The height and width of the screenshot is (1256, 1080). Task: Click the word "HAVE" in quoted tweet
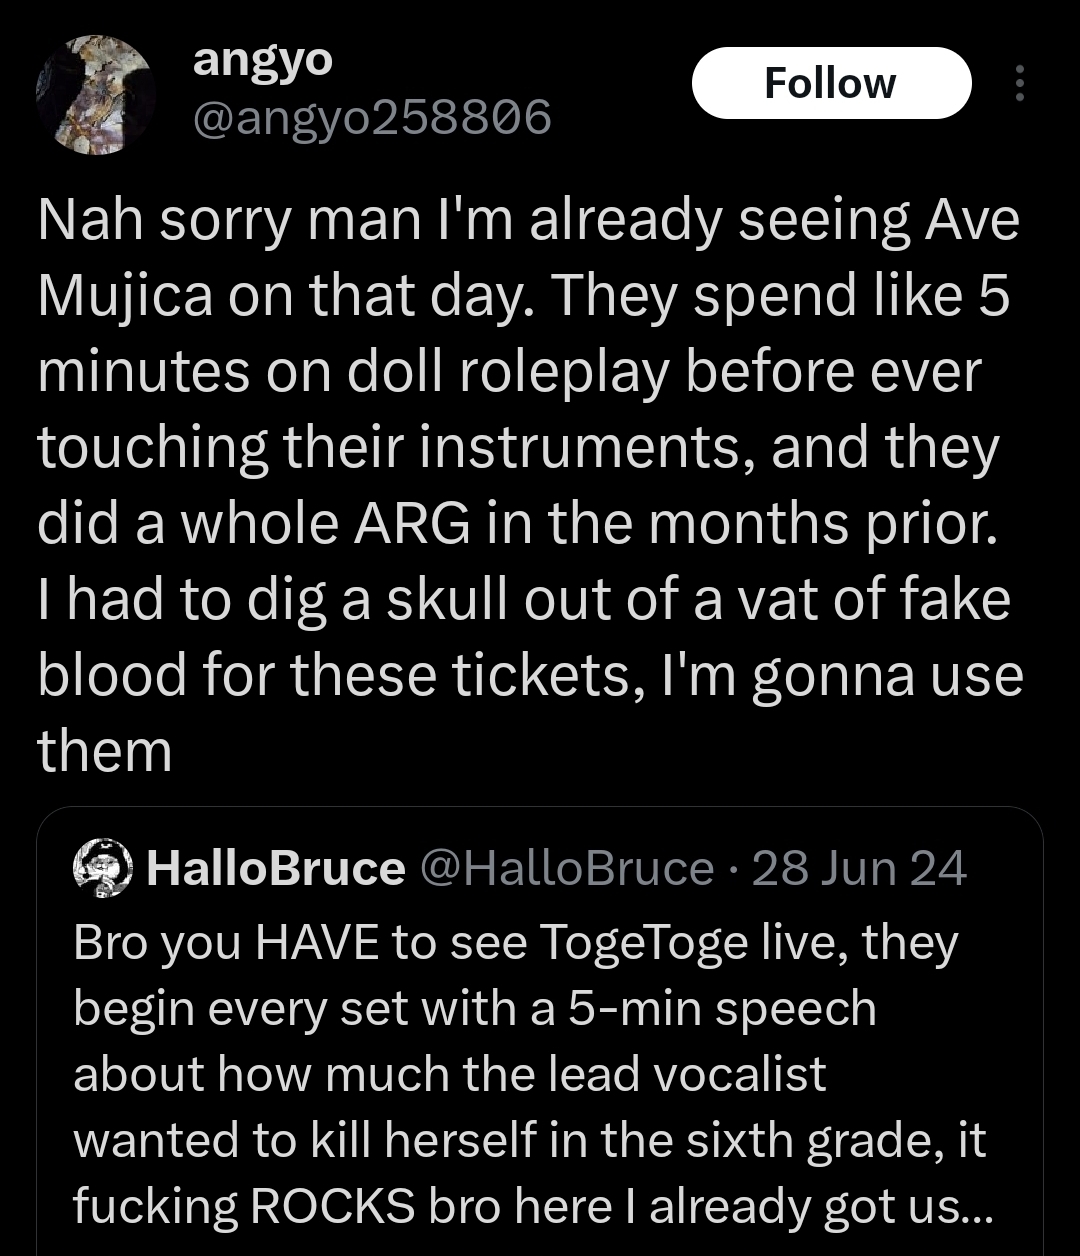[x=315, y=941]
